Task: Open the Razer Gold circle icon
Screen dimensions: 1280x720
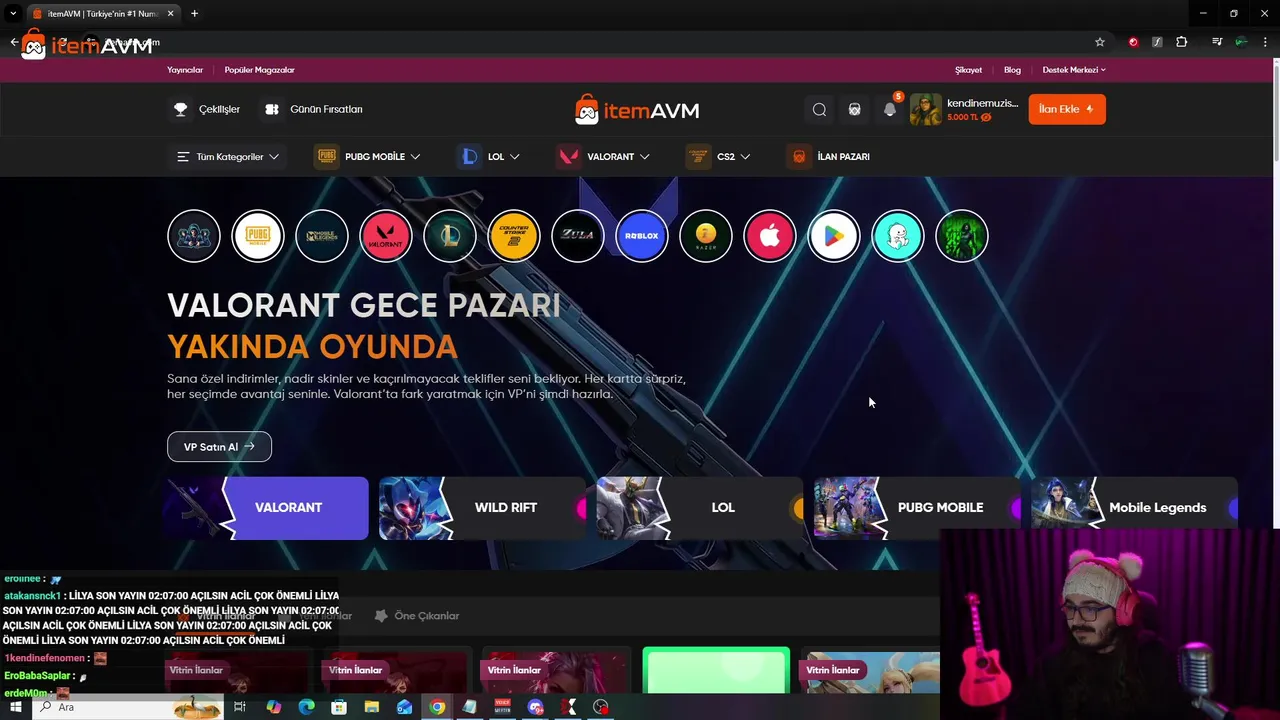Action: tap(706, 236)
